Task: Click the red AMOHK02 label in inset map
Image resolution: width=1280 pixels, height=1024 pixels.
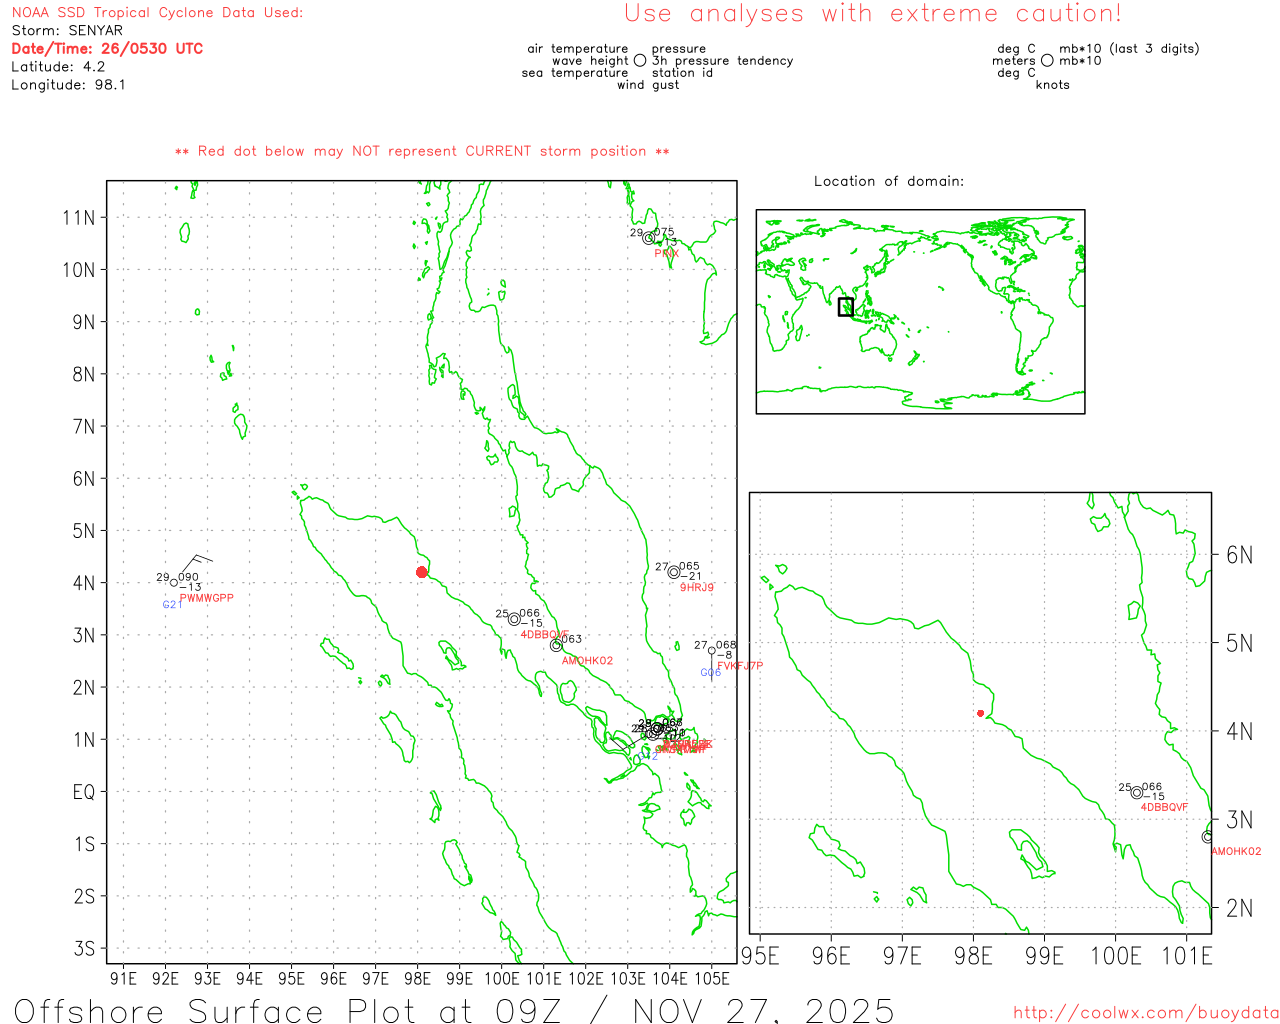Action: pos(1236,852)
